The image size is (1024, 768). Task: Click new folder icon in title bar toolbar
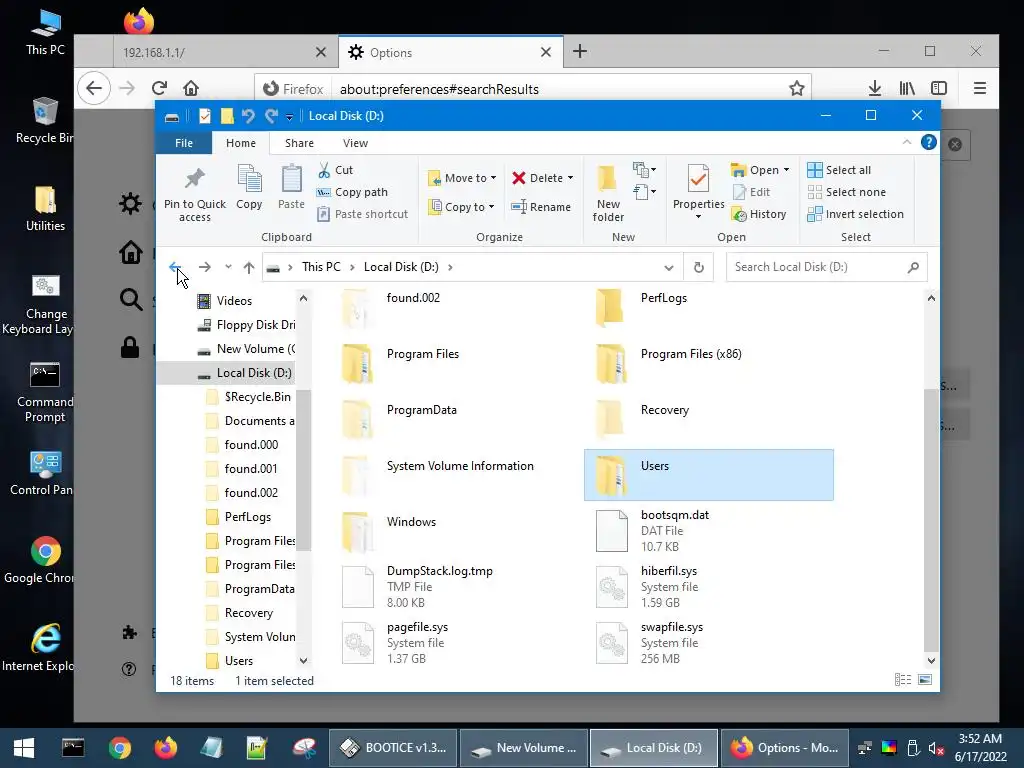click(227, 116)
